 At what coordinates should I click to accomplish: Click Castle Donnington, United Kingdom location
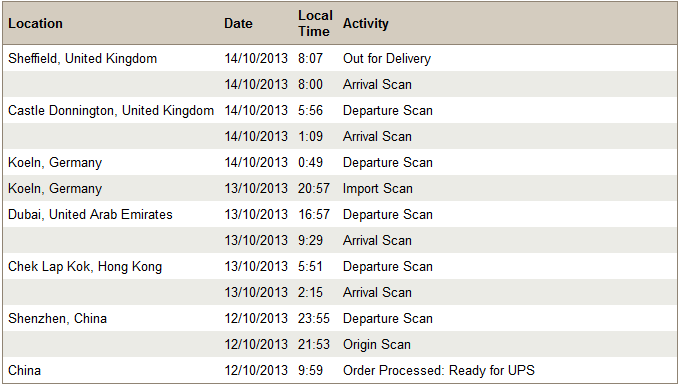(111, 110)
